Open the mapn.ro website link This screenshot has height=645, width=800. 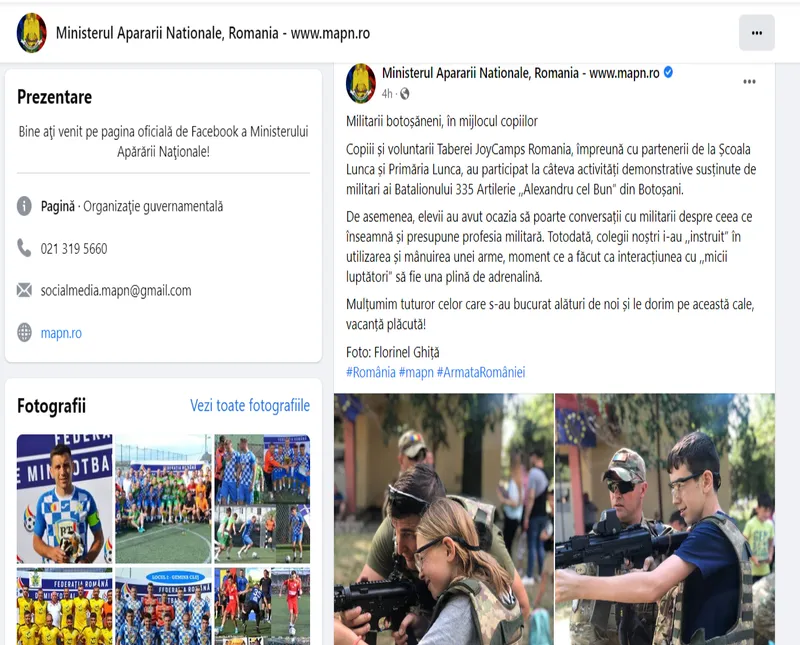[x=61, y=333]
